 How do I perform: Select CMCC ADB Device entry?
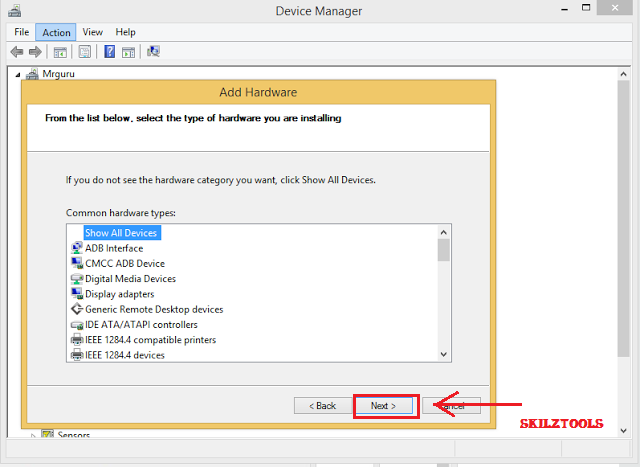click(125, 263)
